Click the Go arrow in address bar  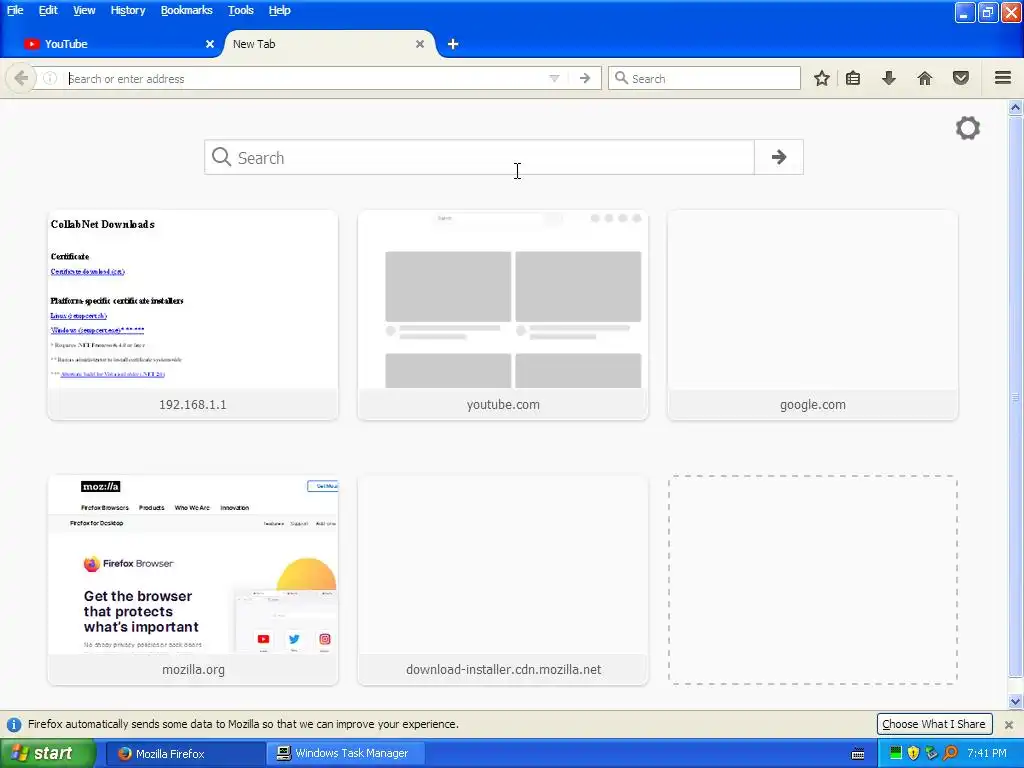pyautogui.click(x=584, y=78)
